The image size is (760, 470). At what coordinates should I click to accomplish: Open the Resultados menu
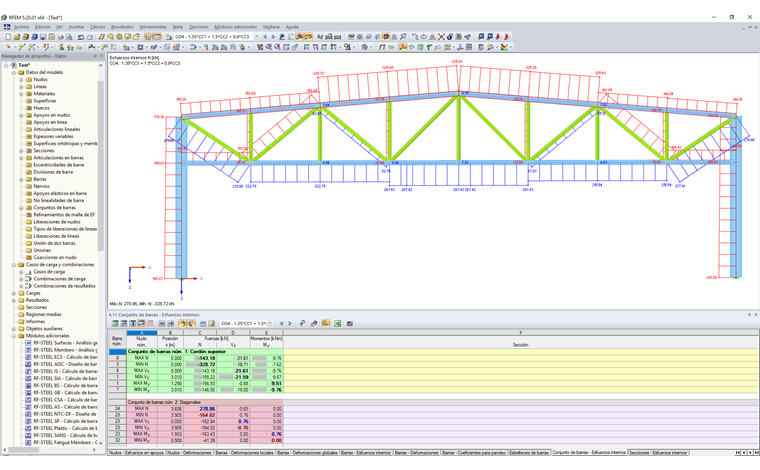122,27
